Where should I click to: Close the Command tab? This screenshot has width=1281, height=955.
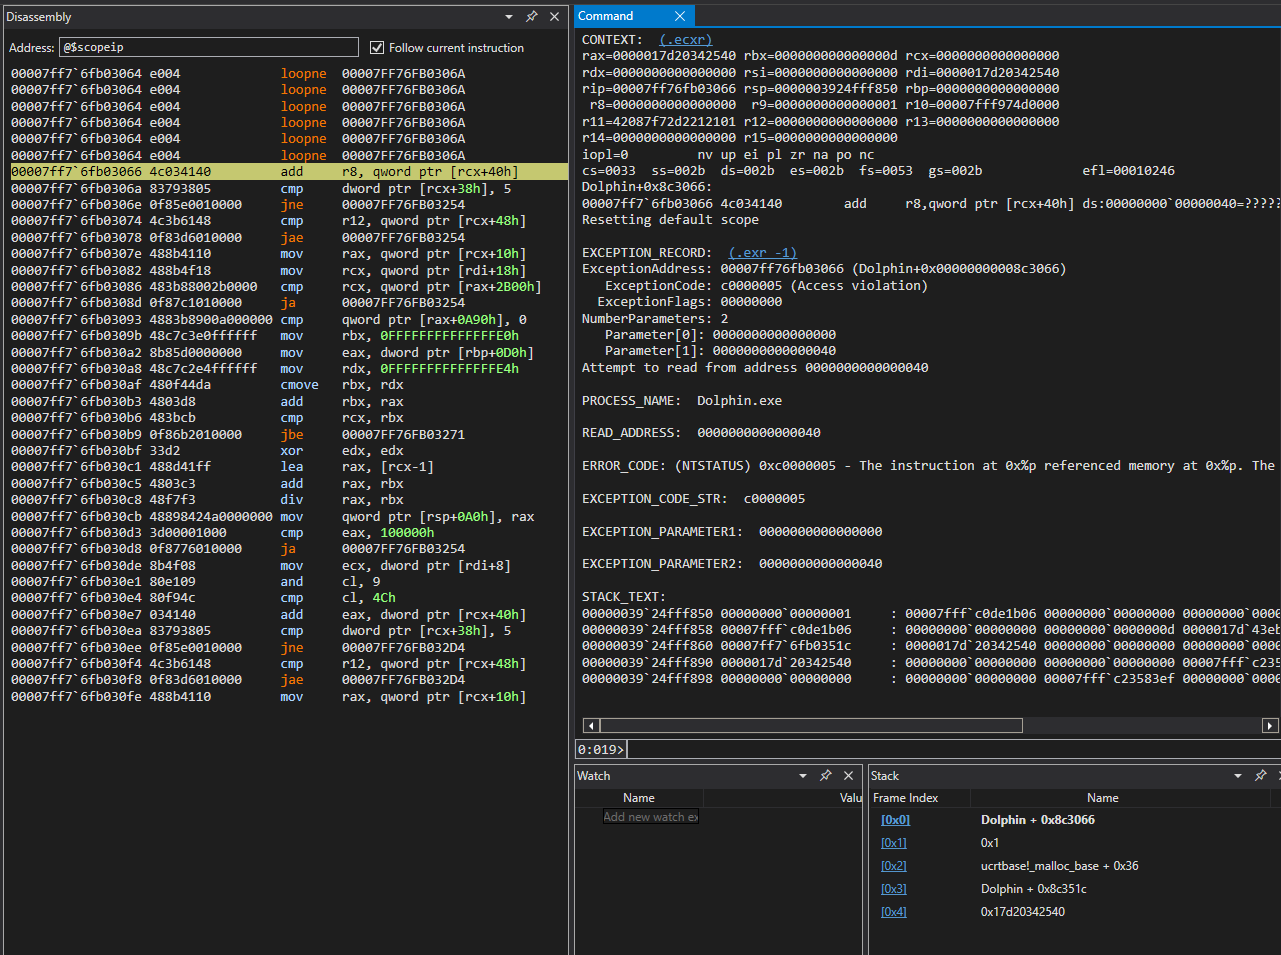(680, 16)
